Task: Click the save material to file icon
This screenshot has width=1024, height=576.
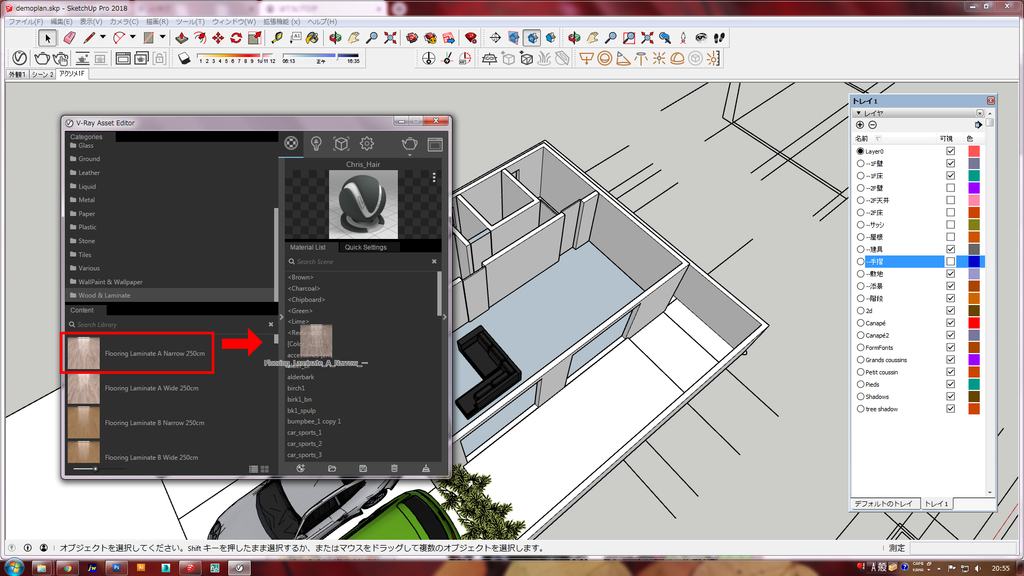Action: (x=363, y=468)
